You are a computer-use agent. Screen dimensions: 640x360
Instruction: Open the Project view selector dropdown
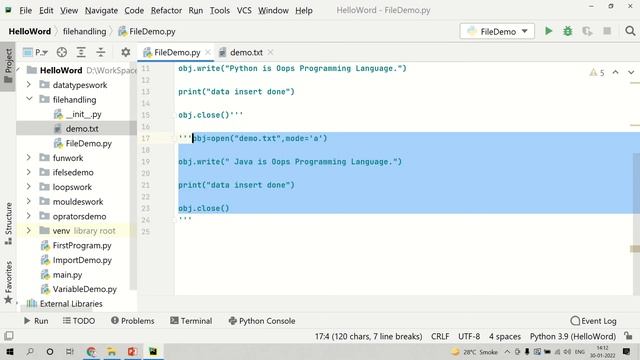(36, 52)
